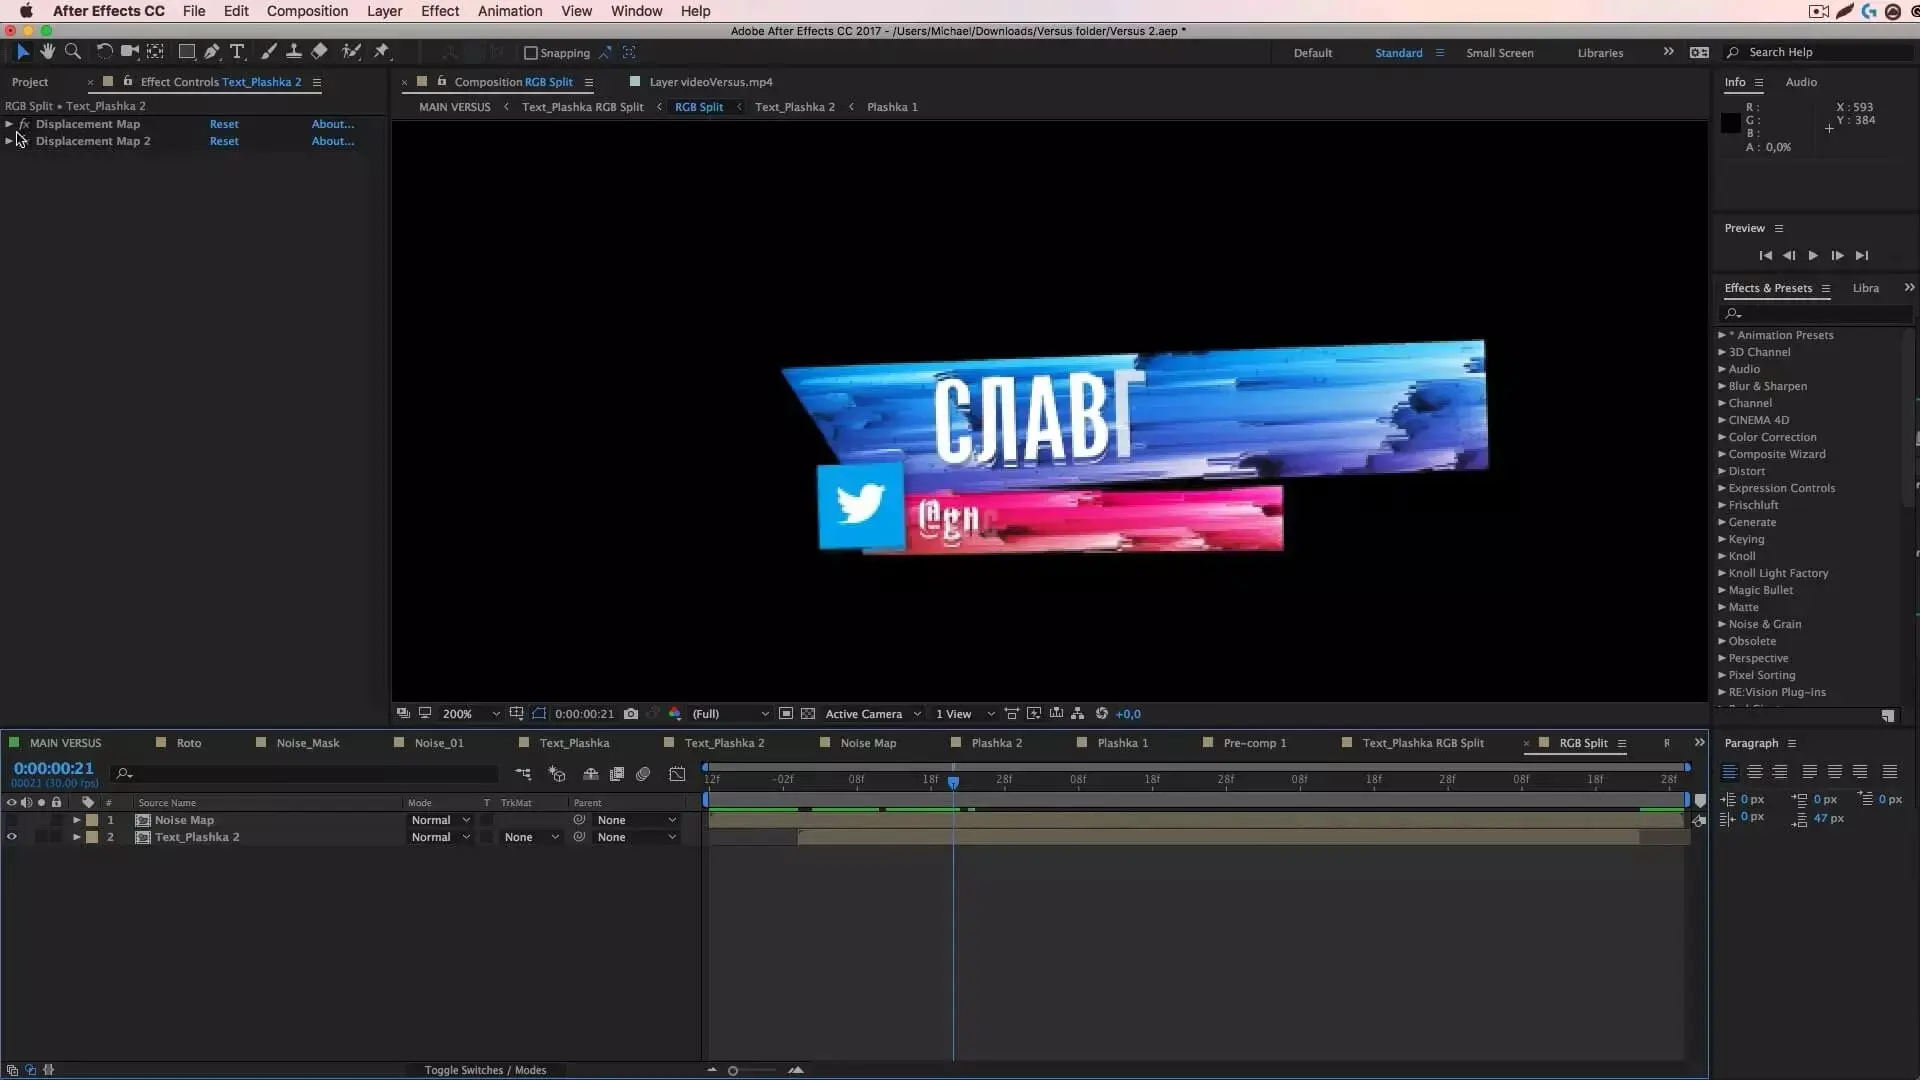Click the Graph Editor icon
This screenshot has width=1920, height=1080.
coord(677,774)
